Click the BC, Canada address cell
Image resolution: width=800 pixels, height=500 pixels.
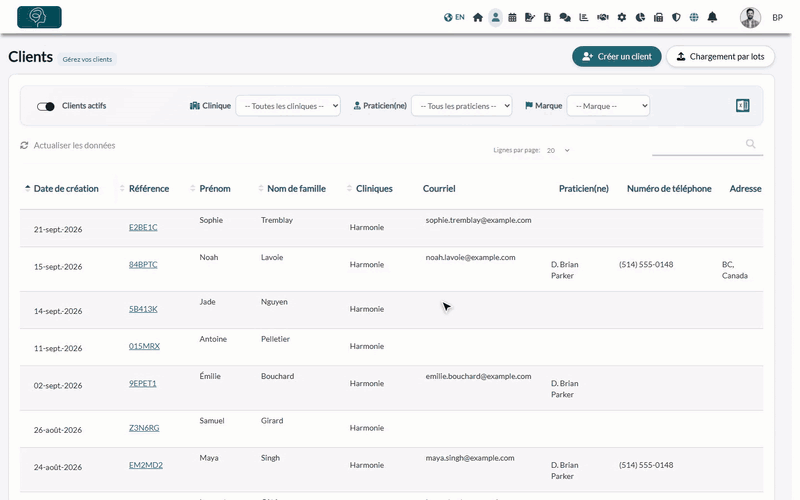click(x=735, y=270)
